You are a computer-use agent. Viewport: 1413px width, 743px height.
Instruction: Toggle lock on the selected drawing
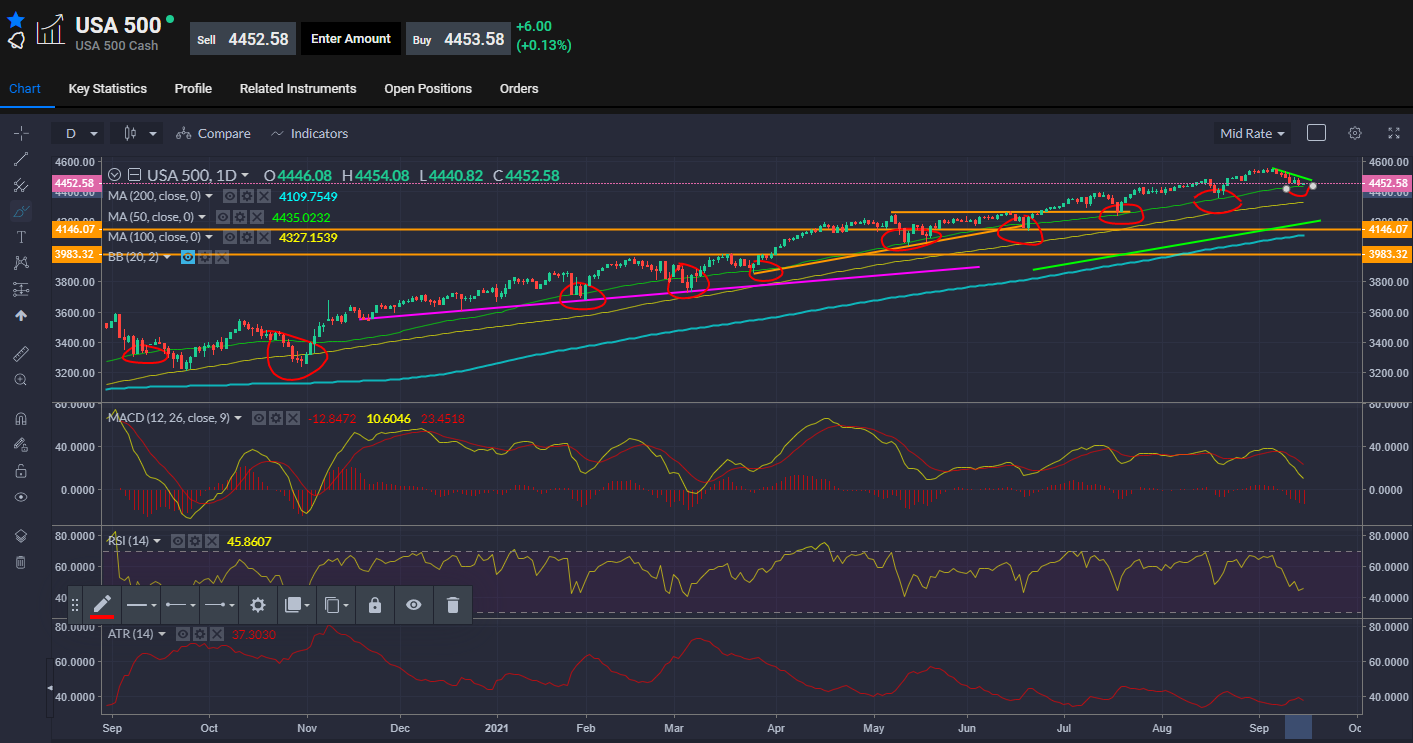point(374,605)
